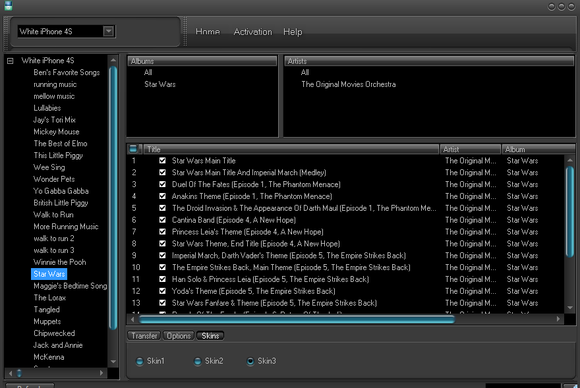This screenshot has width=580, height=388.
Task: Select the Skin2 radio button
Action: click(x=198, y=361)
